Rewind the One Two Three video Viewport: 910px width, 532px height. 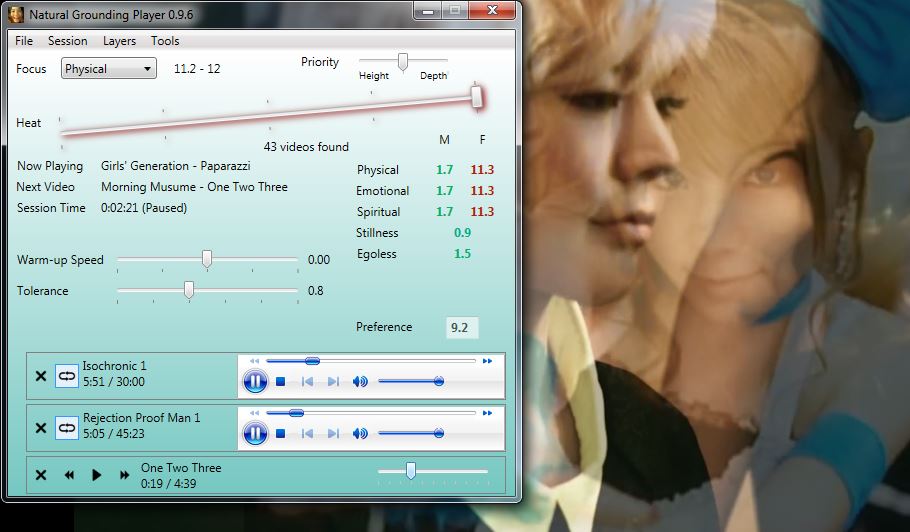[69, 475]
